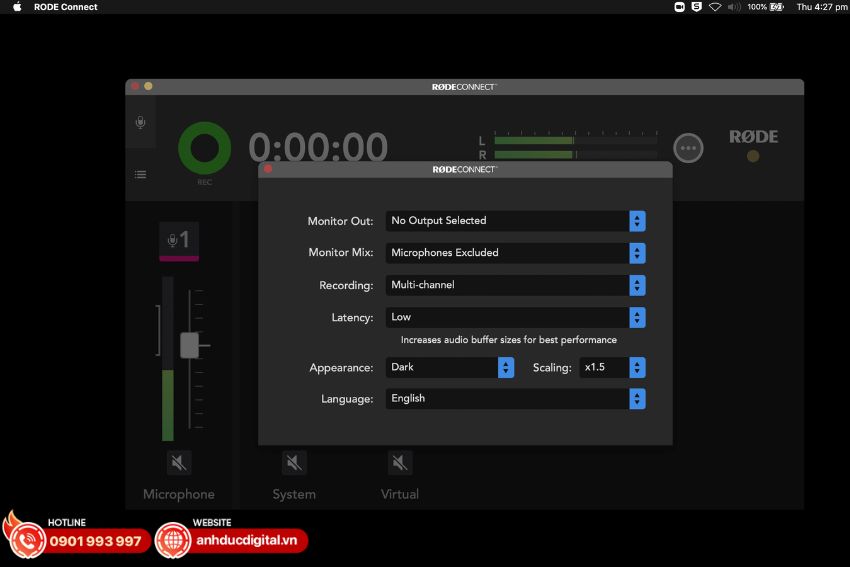The image size is (850, 567).
Task: Open the Monitor Out dropdown
Action: click(515, 221)
